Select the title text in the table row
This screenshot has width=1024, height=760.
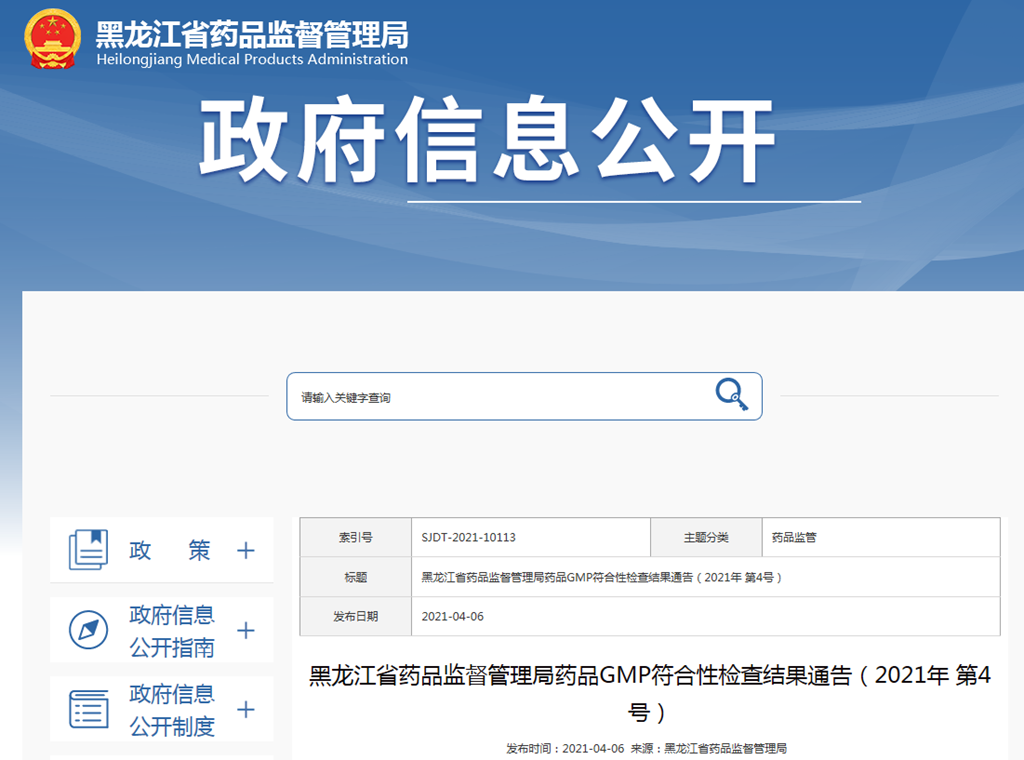pos(601,577)
